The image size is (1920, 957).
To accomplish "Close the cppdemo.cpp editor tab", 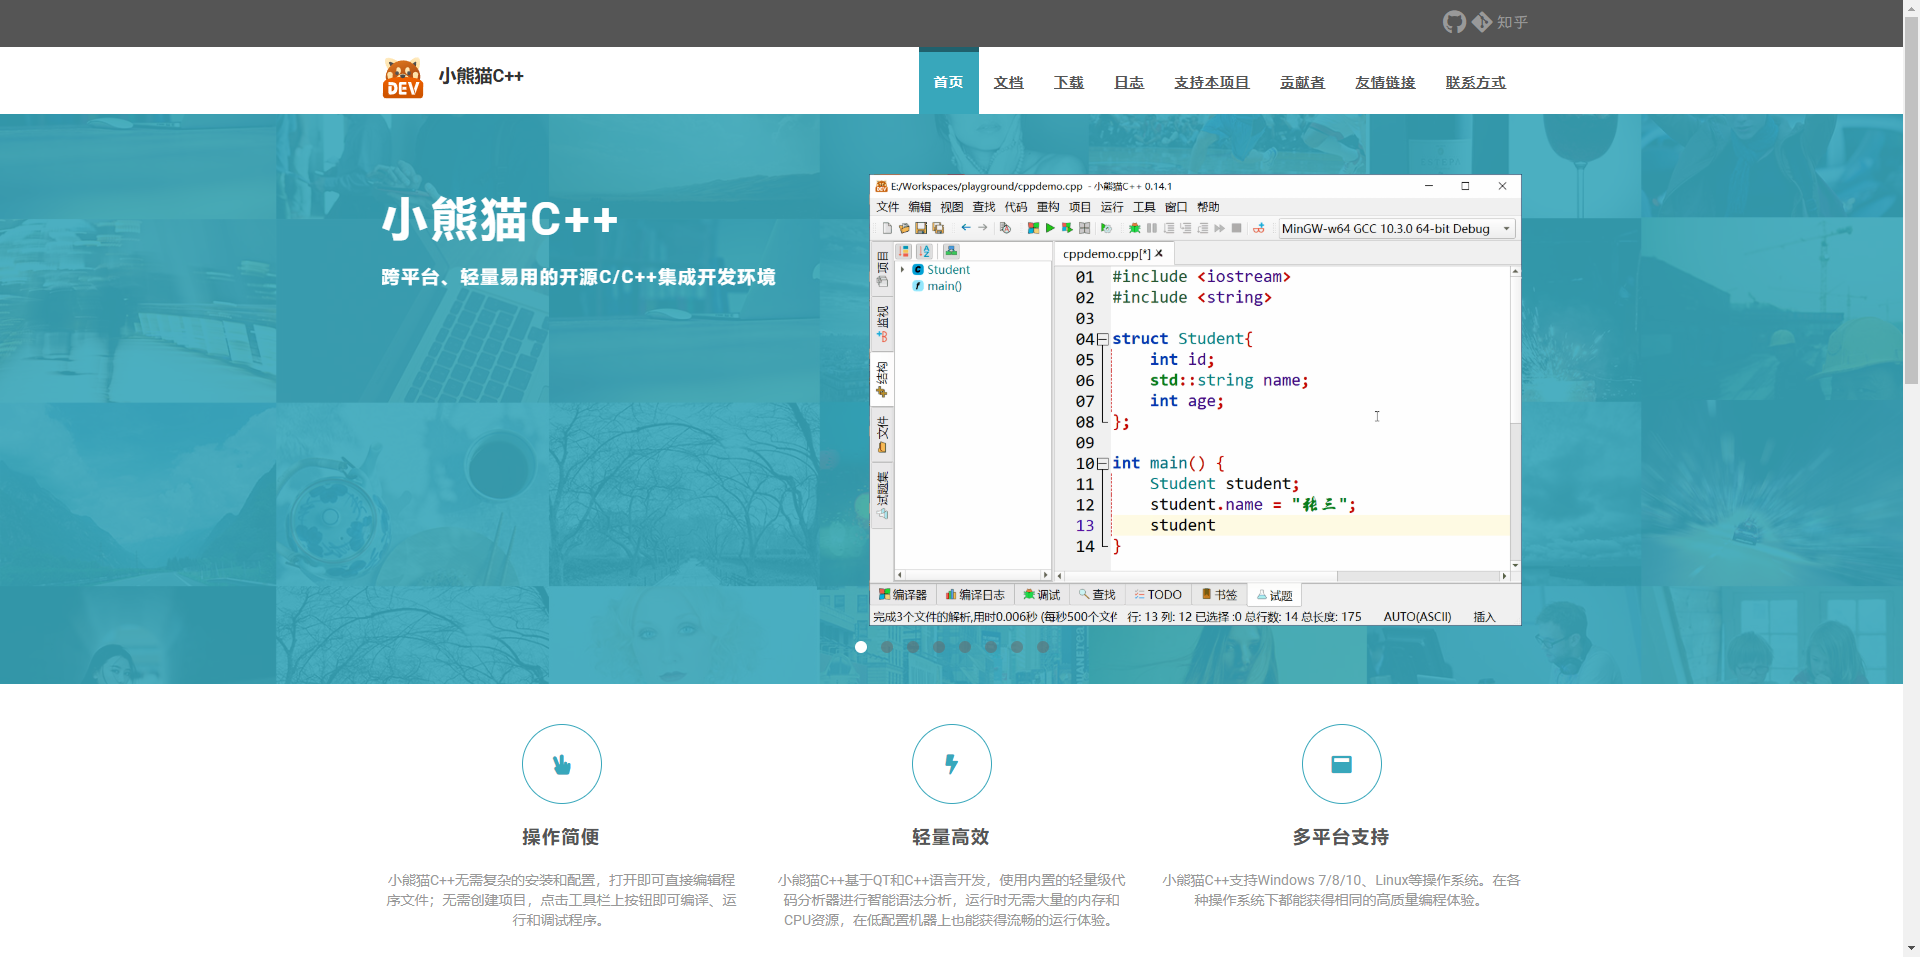I will [x=1159, y=253].
